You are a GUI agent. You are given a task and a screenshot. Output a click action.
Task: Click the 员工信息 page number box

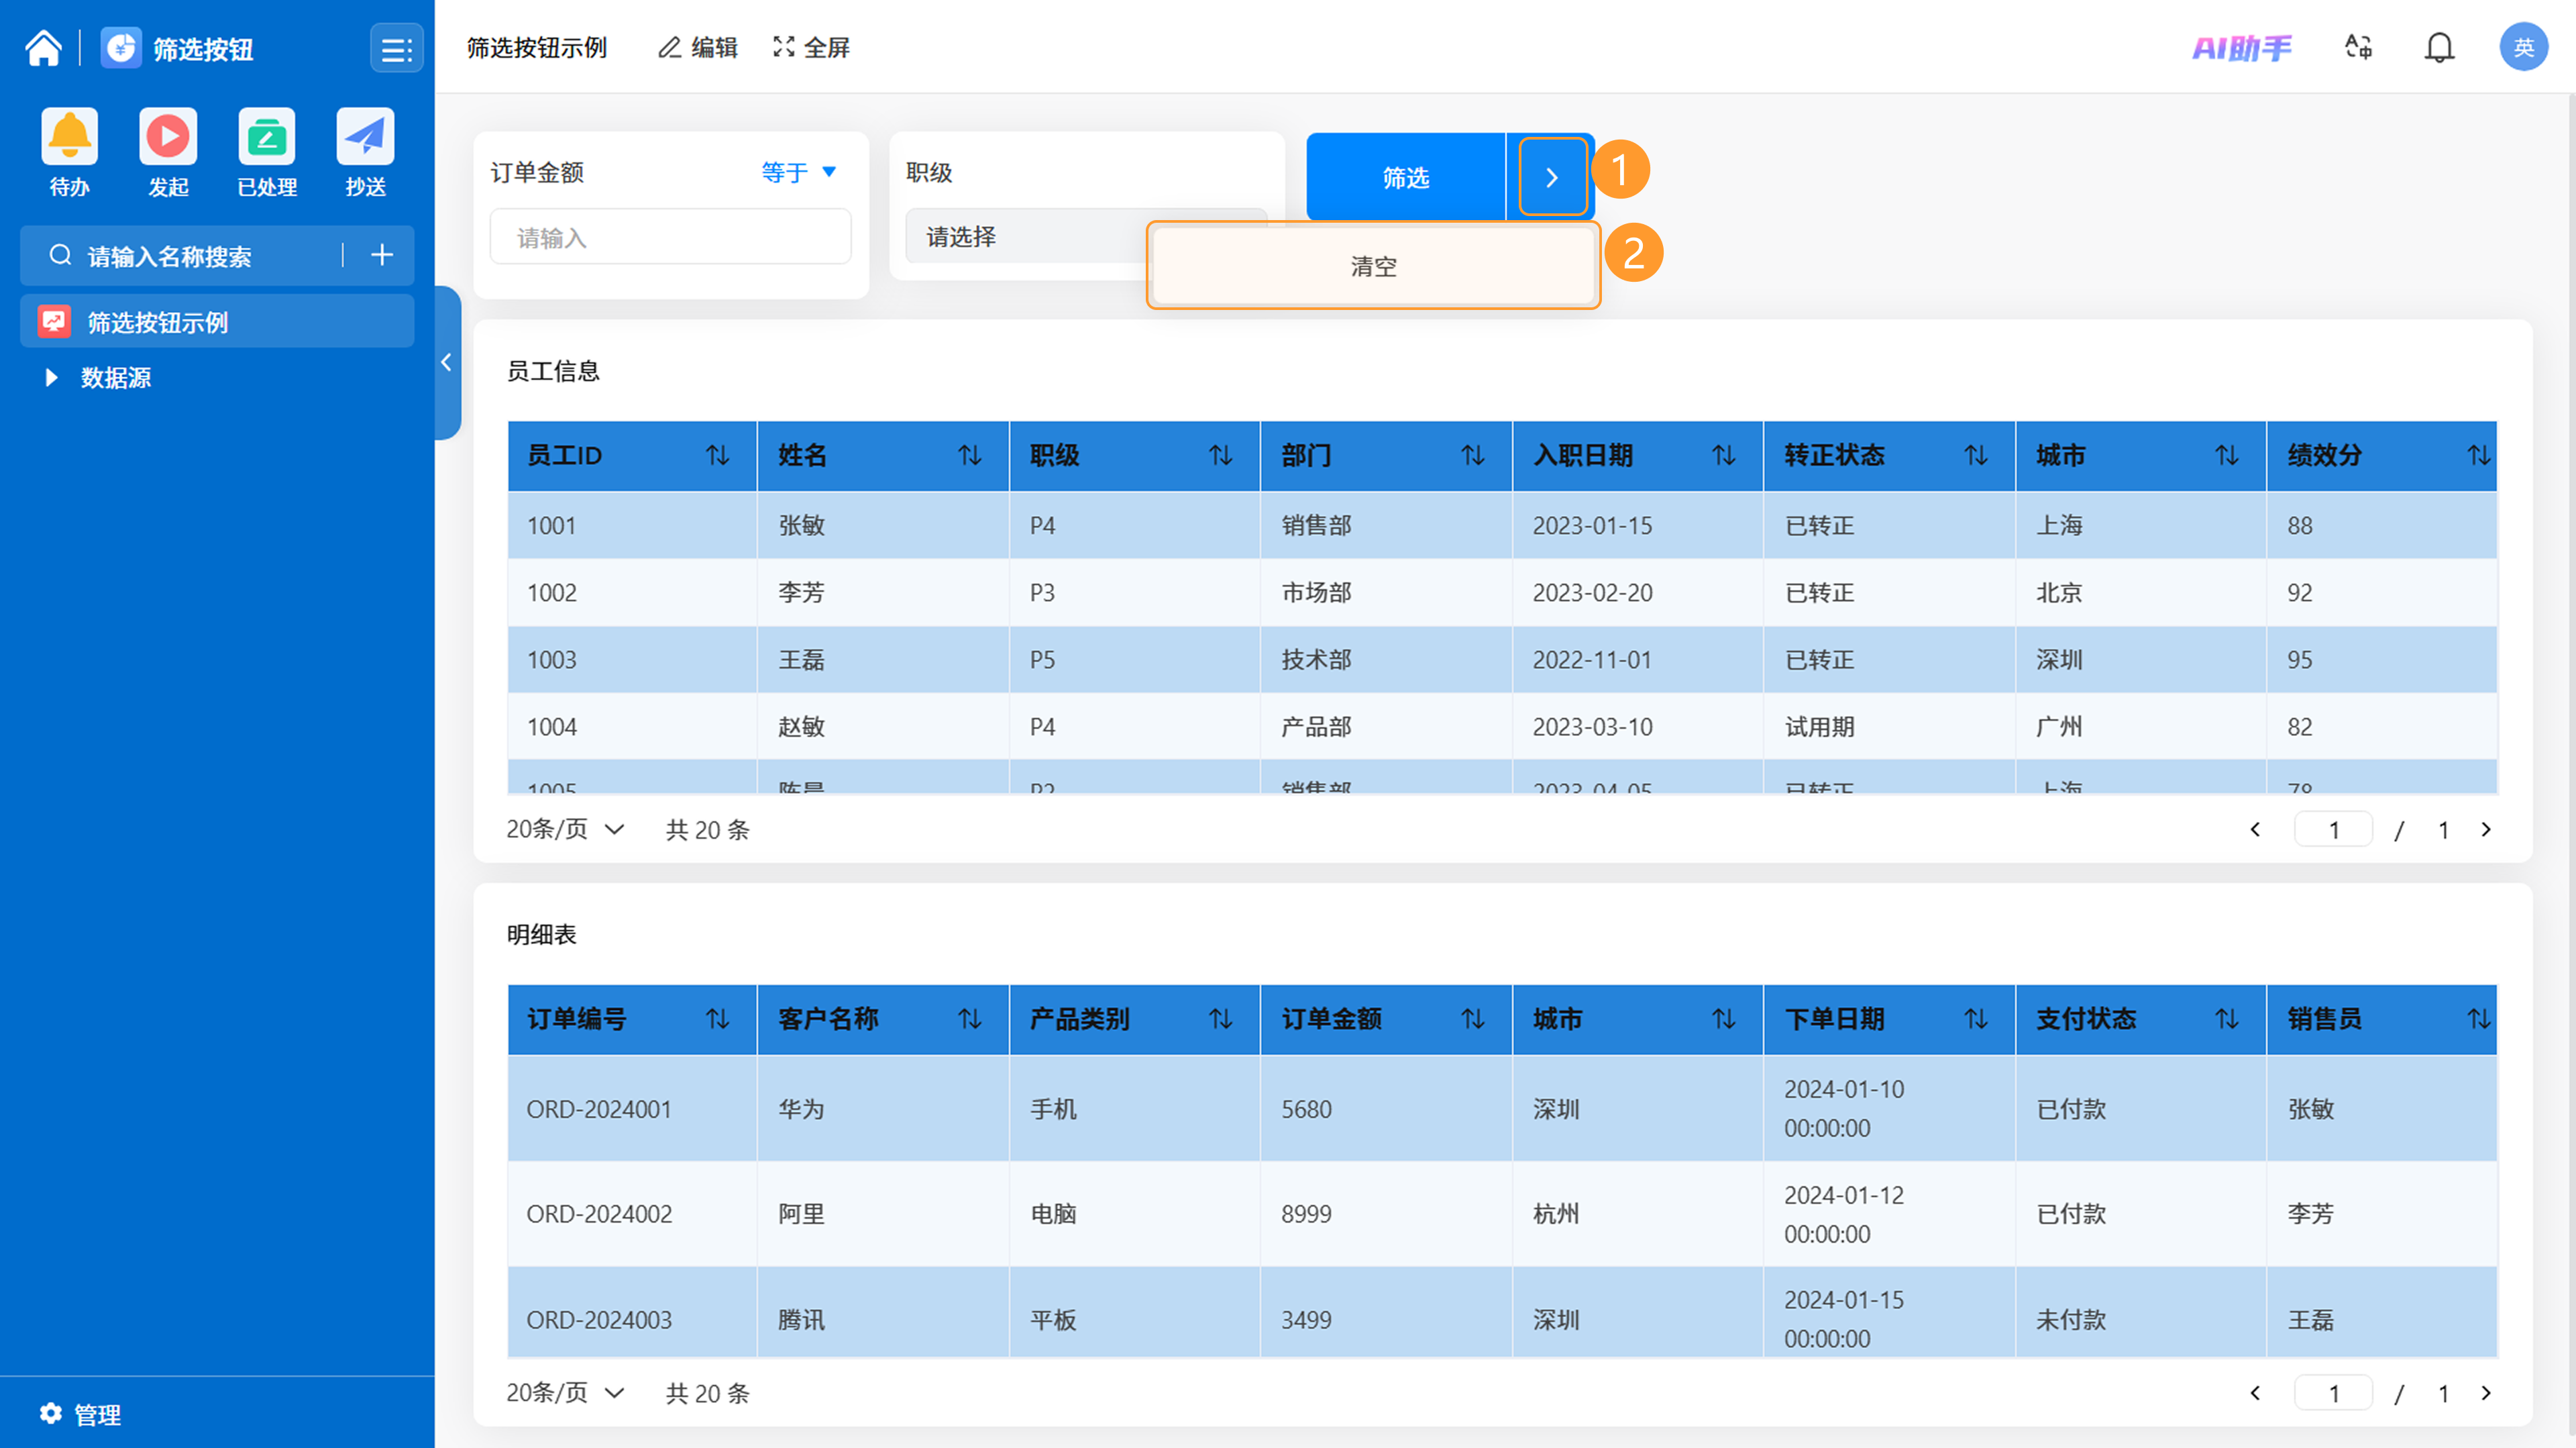click(2332, 829)
